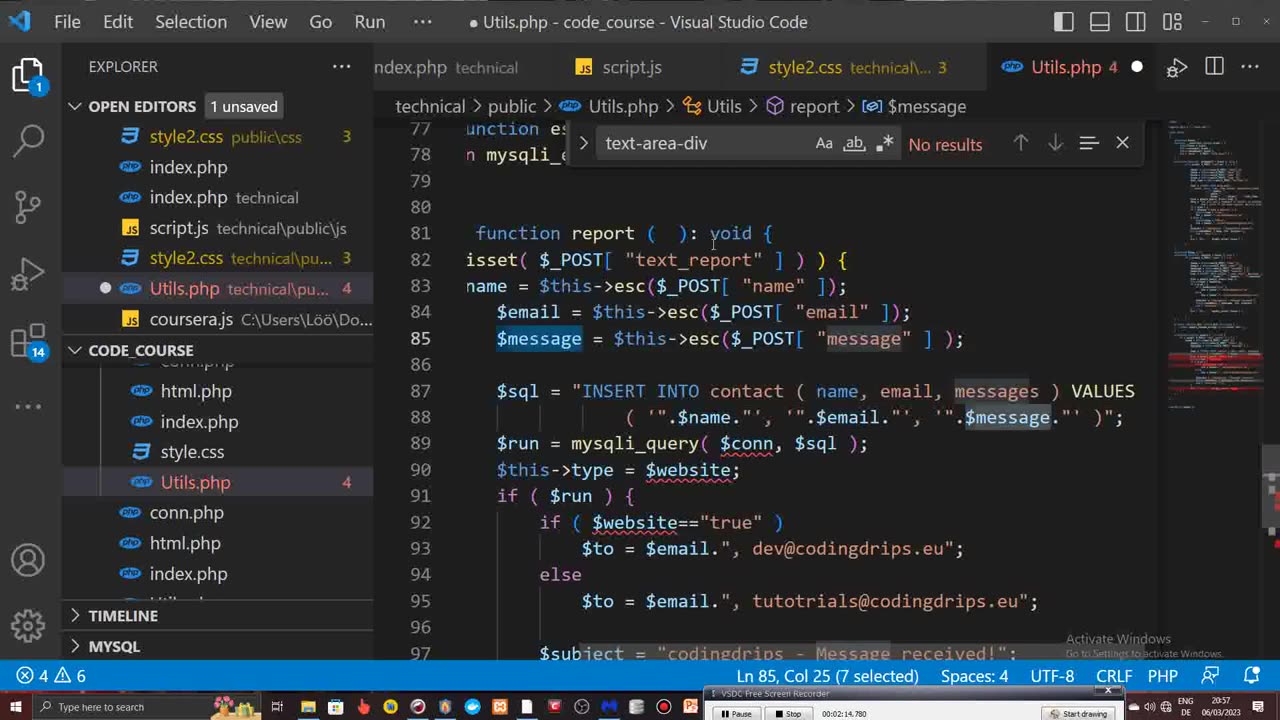Image resolution: width=1280 pixels, height=720 pixels.
Task: Open notifications bell in status bar
Action: coord(1251,676)
